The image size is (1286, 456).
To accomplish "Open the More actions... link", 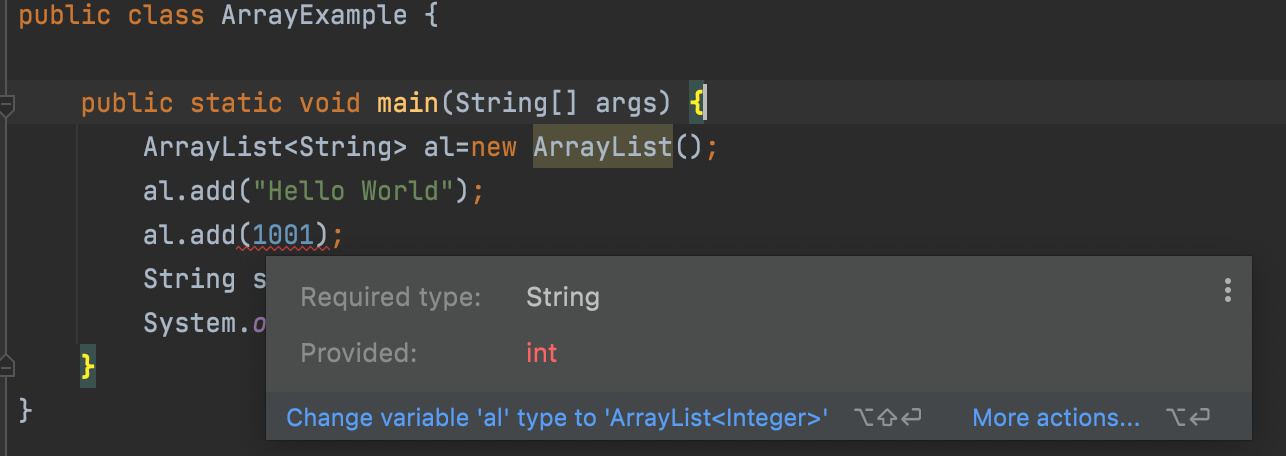I will pyautogui.click(x=1055, y=418).
